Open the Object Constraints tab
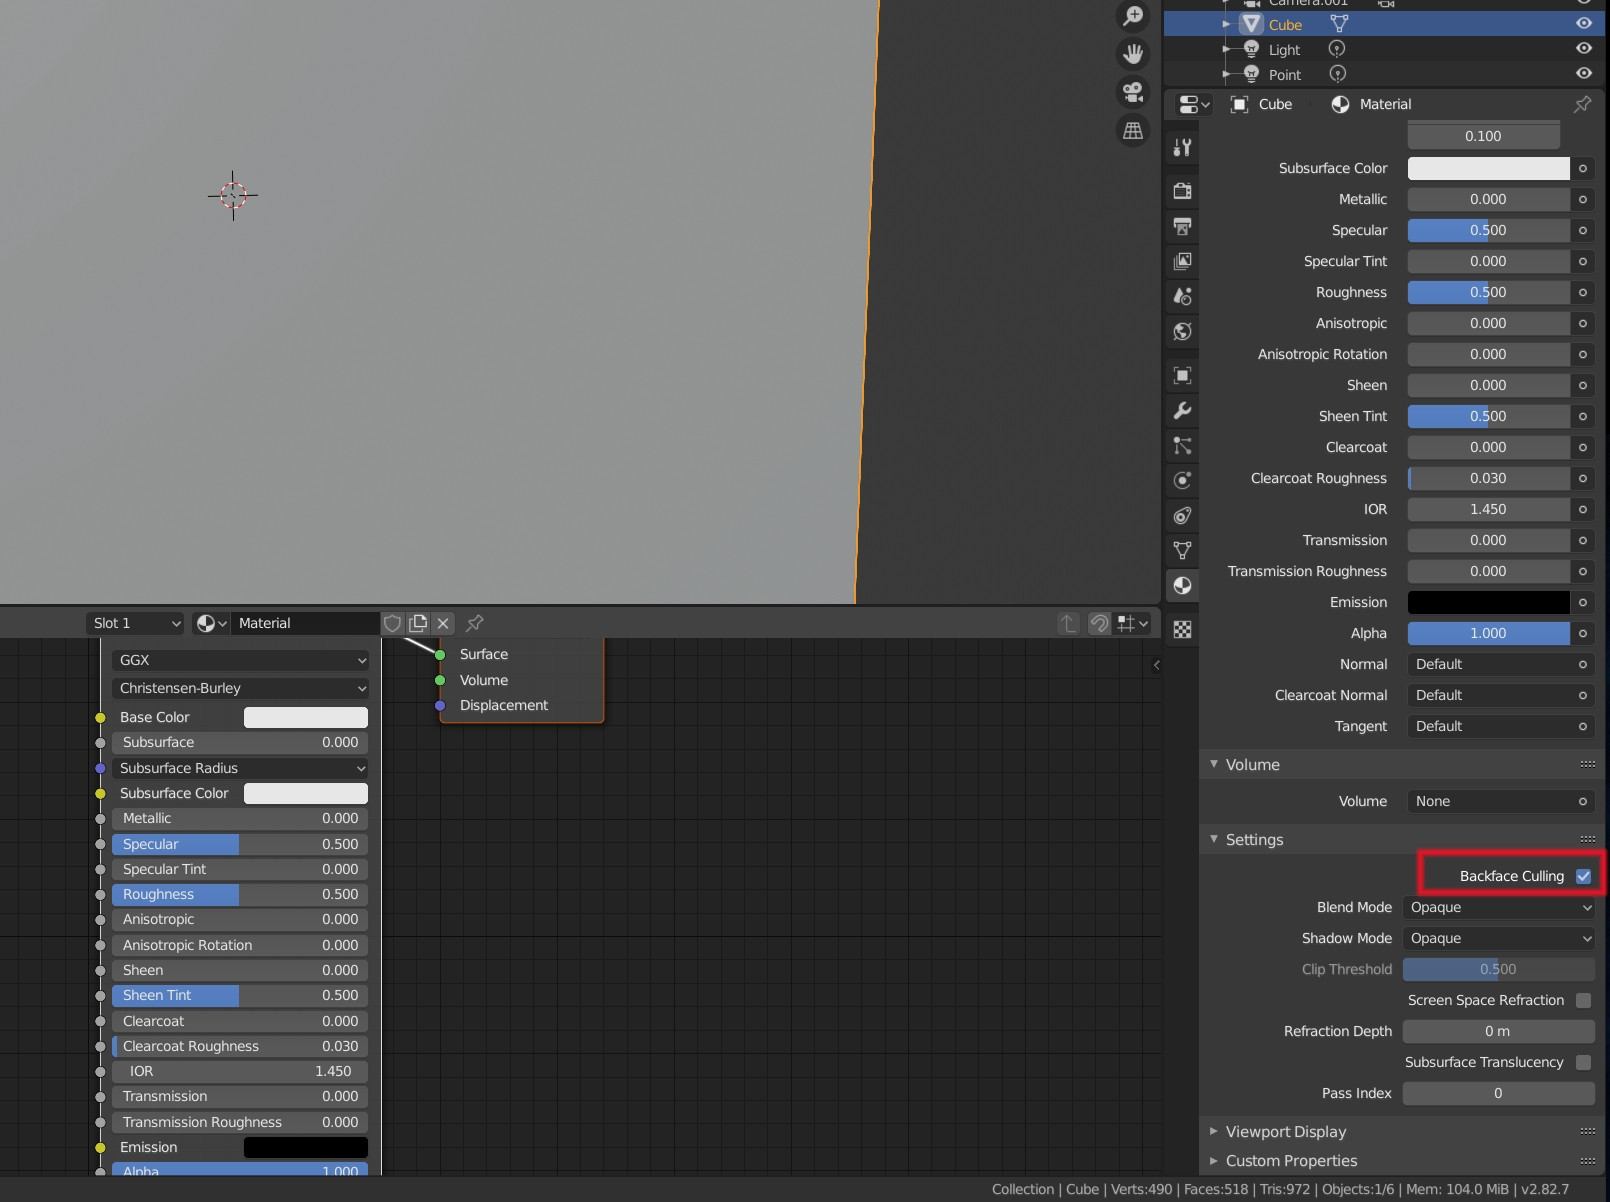The height and width of the screenshot is (1202, 1610). pyautogui.click(x=1182, y=515)
